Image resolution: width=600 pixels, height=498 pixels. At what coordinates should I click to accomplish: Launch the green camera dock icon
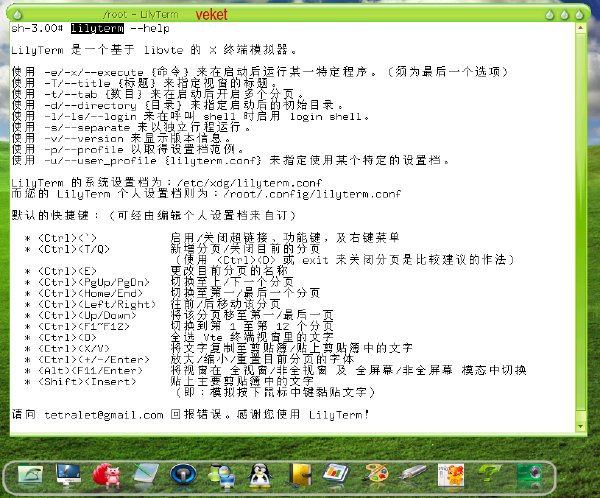529,475
